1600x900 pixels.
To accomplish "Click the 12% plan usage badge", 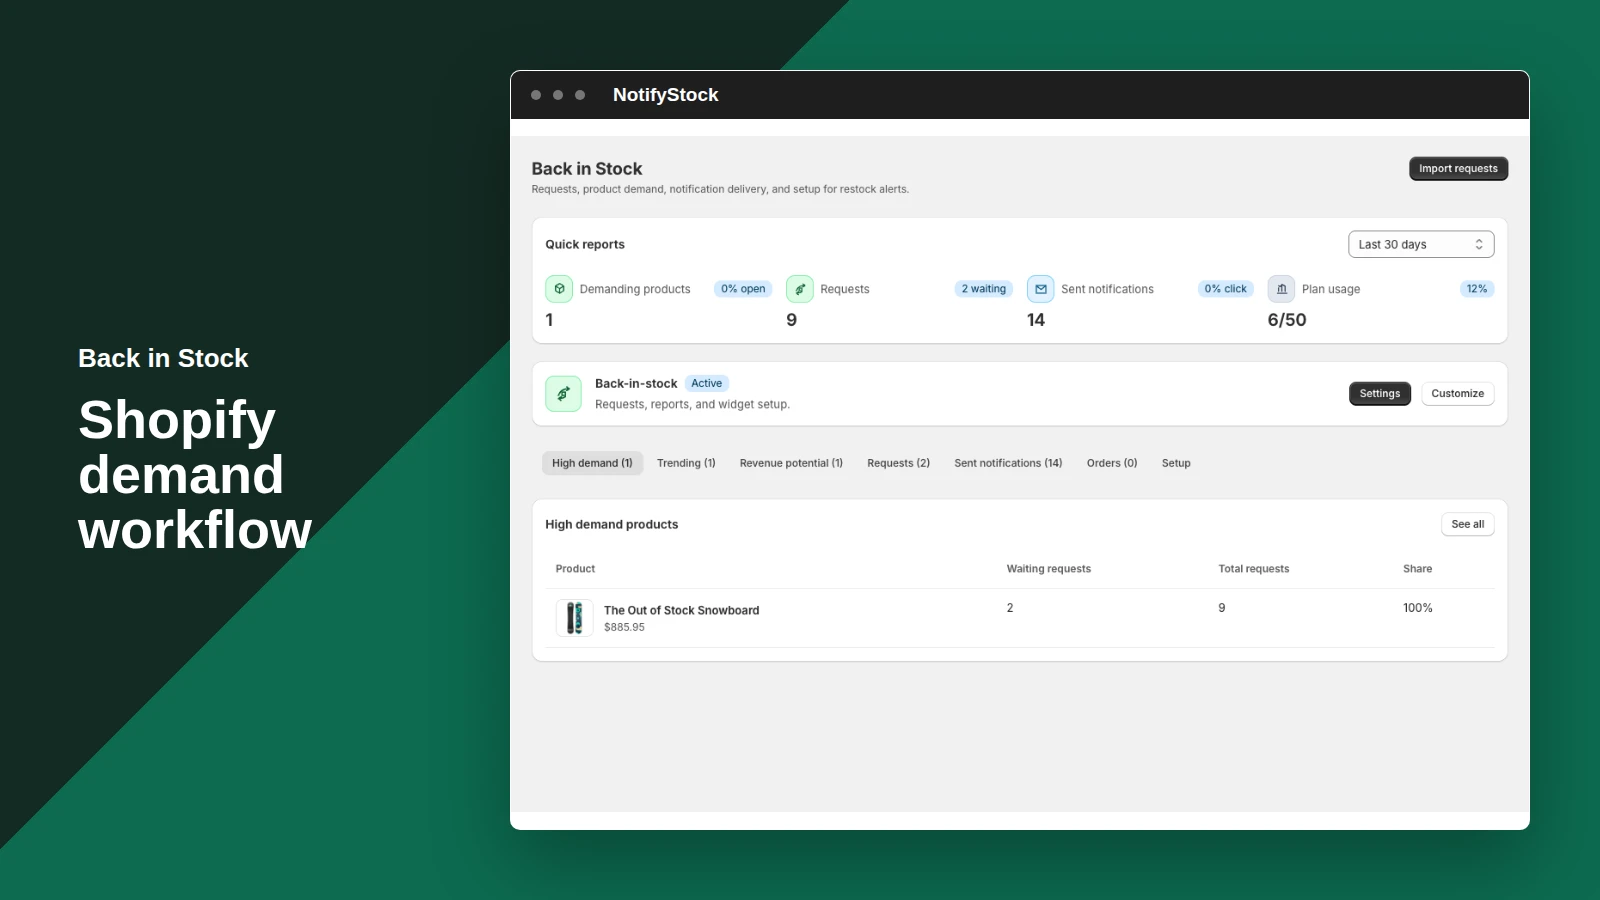I will coord(1477,289).
